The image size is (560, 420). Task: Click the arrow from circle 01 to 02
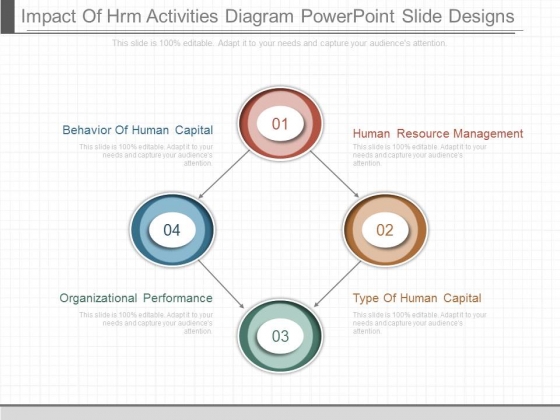(334, 174)
